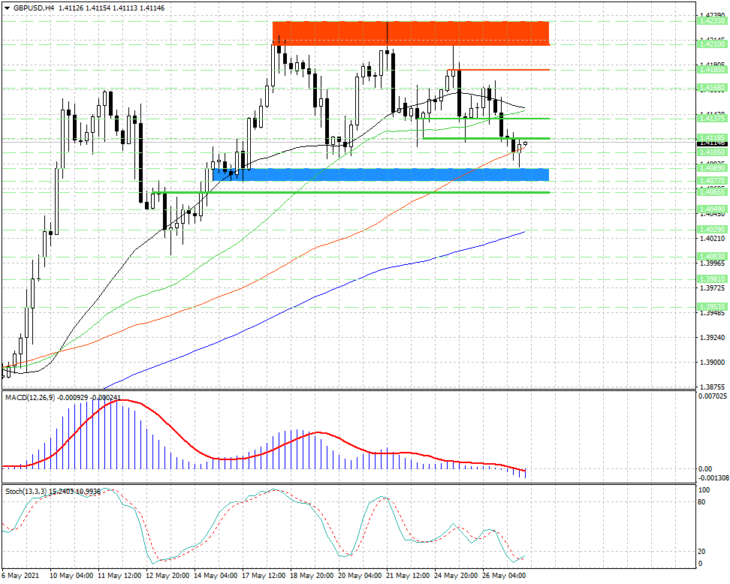Select the 1.40655 green price label
Viewport: 730px width, 584px height.
[712, 191]
